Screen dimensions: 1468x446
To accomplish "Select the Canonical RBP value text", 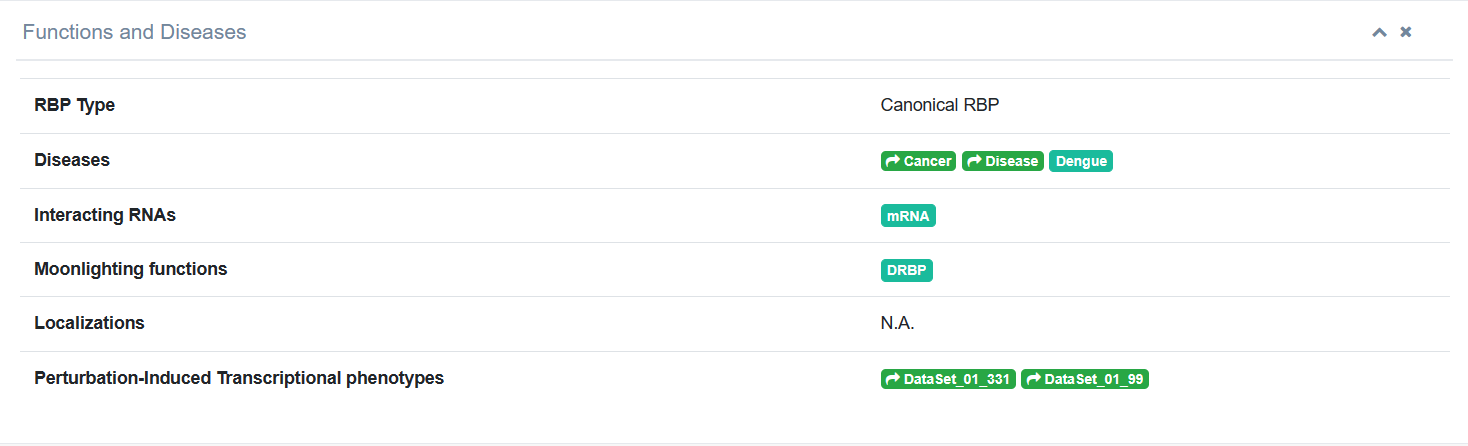I will coord(940,105).
